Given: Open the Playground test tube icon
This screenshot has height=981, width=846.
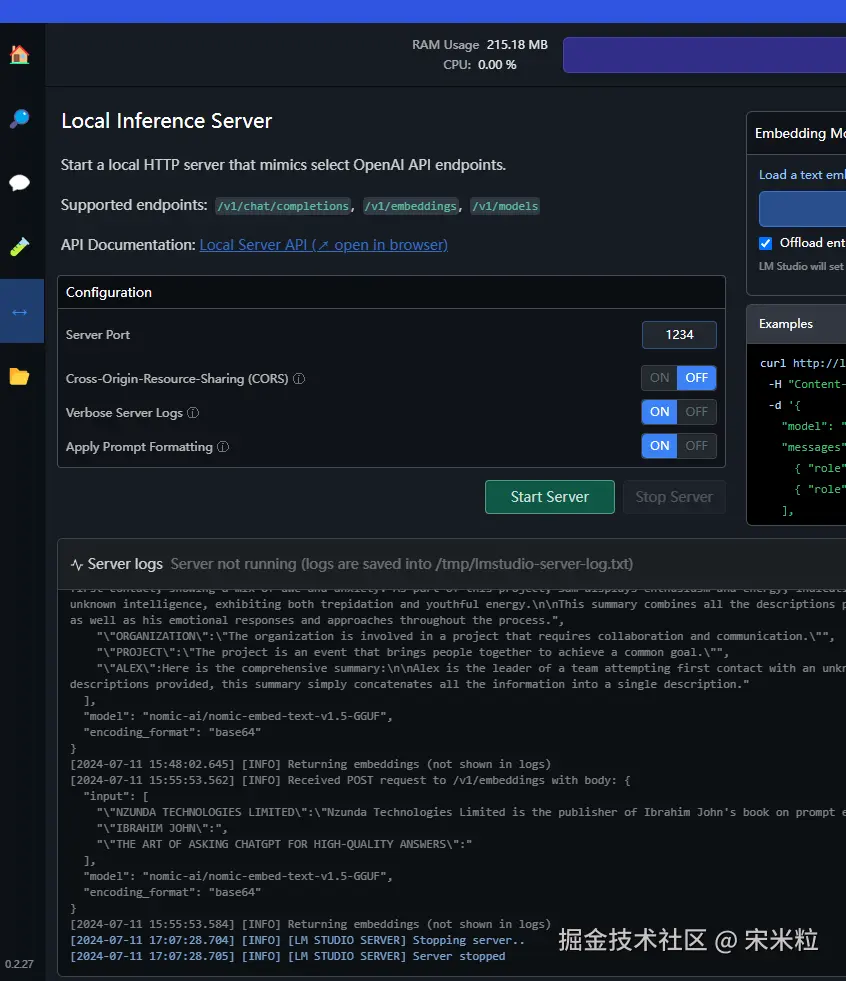Looking at the screenshot, I should (x=19, y=246).
